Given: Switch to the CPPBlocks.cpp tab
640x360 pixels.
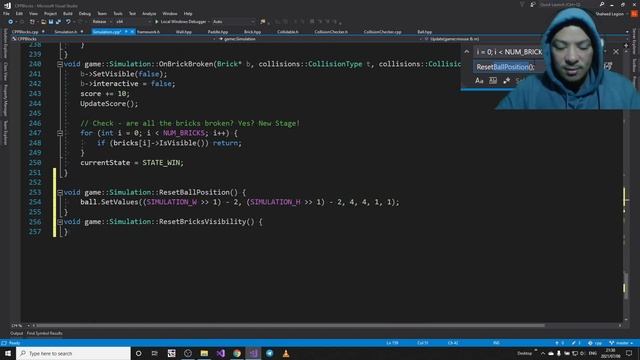Looking at the screenshot, I should (x=25, y=31).
